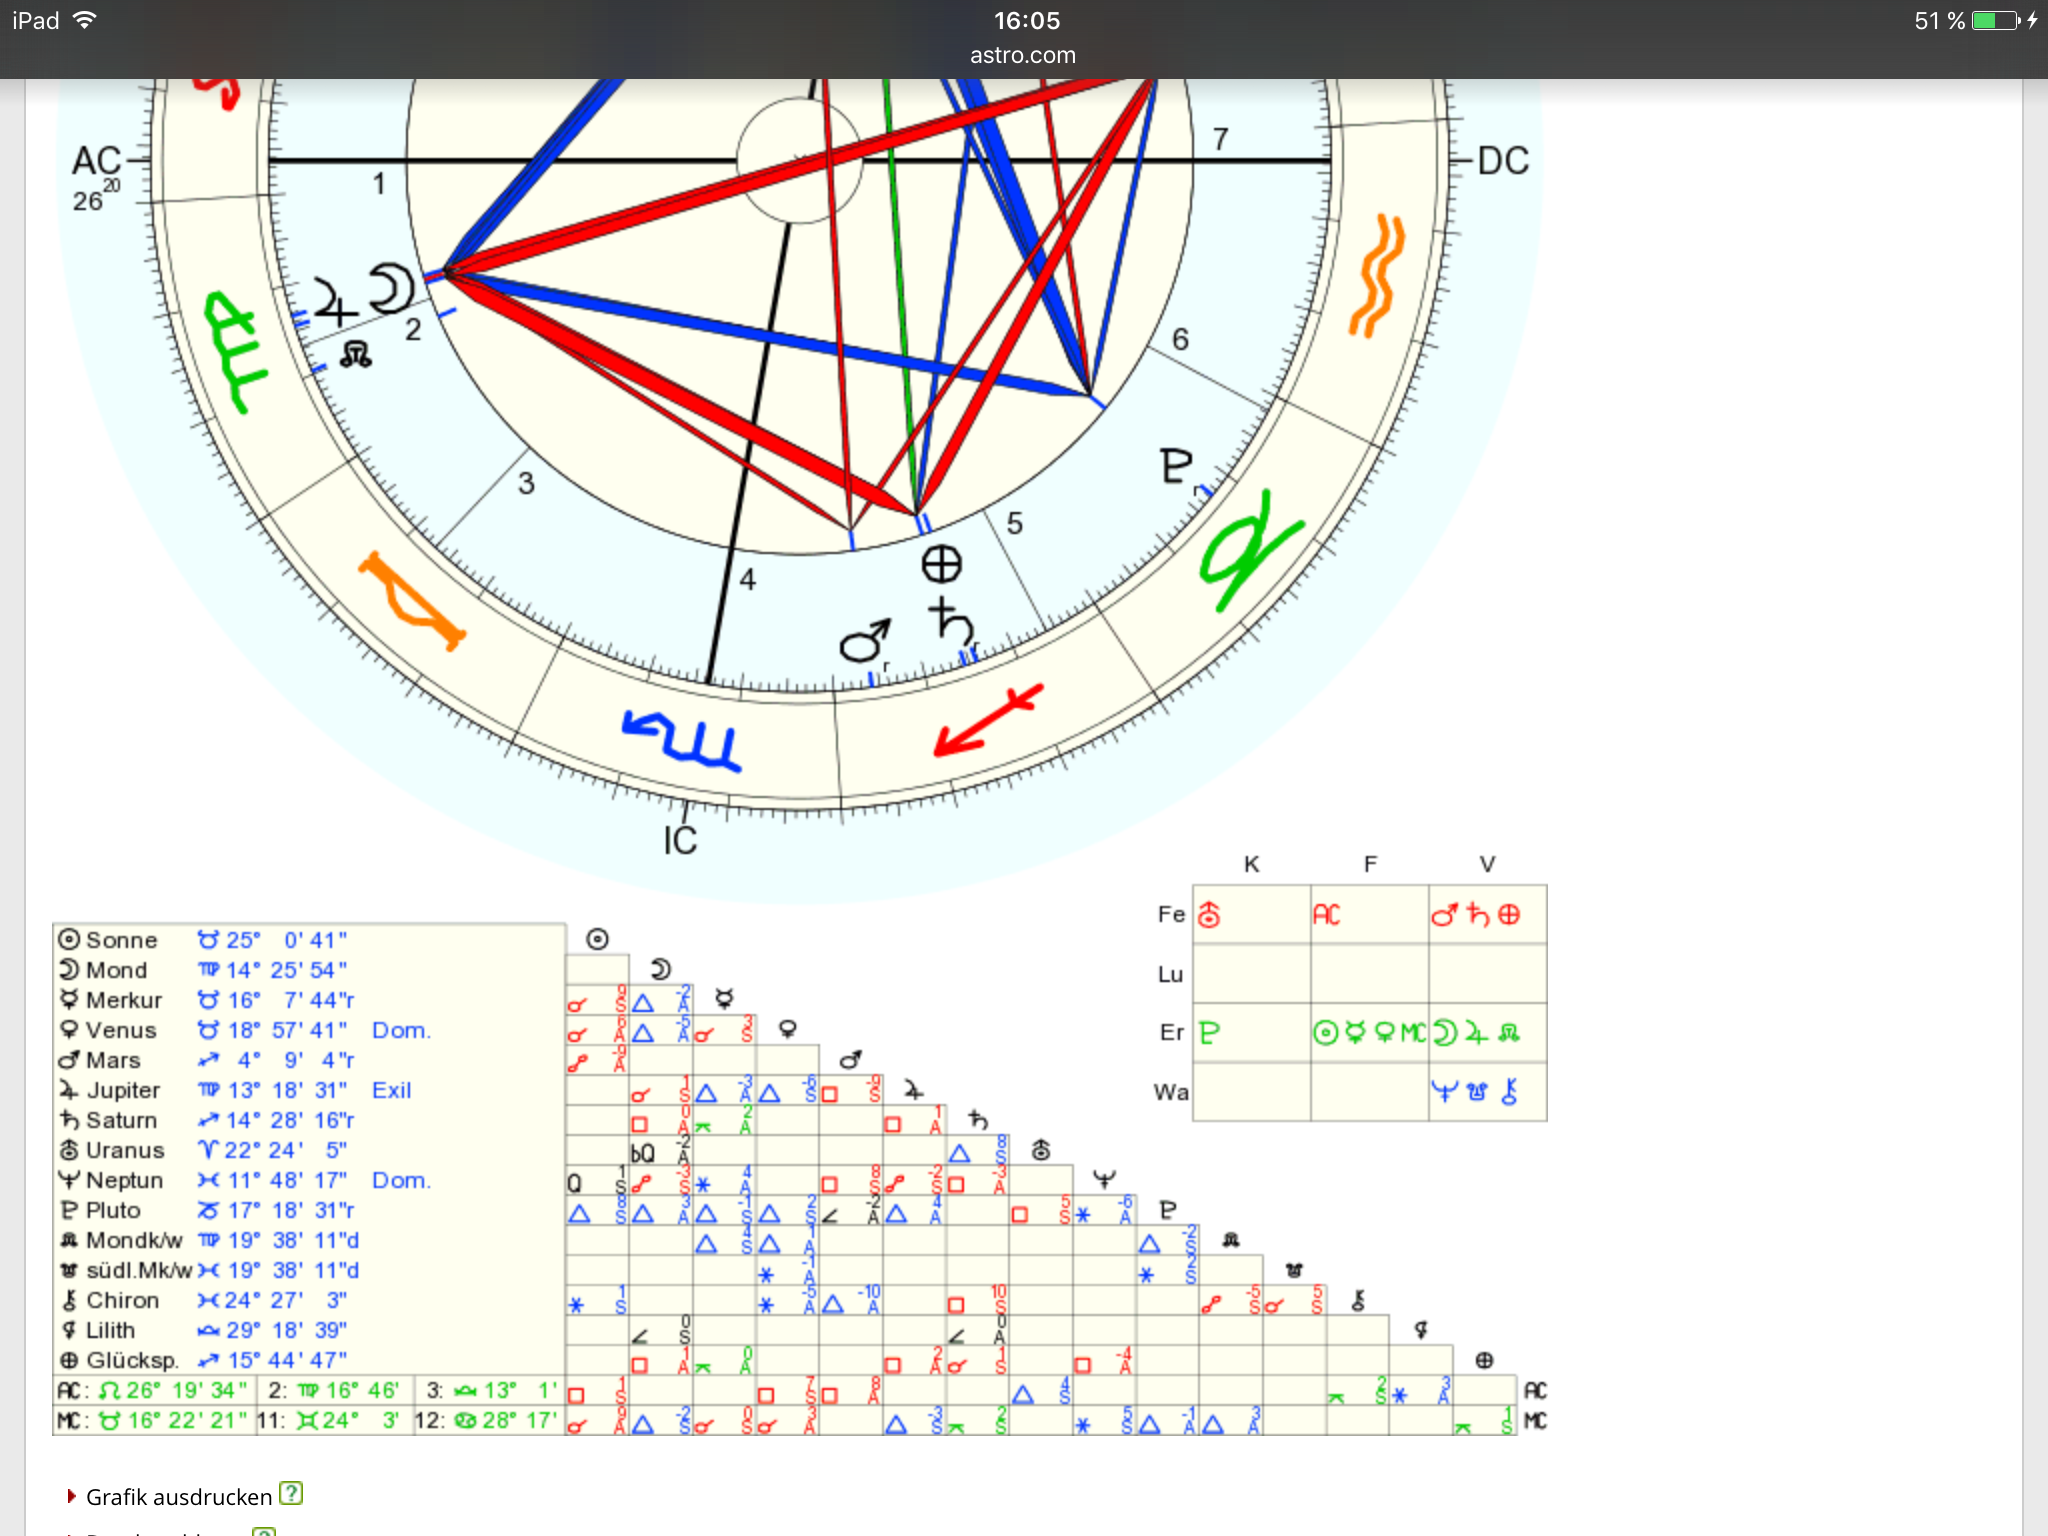Select the Sonne row in planet table
Viewport: 2048px width, 1536px height.
pos(309,940)
